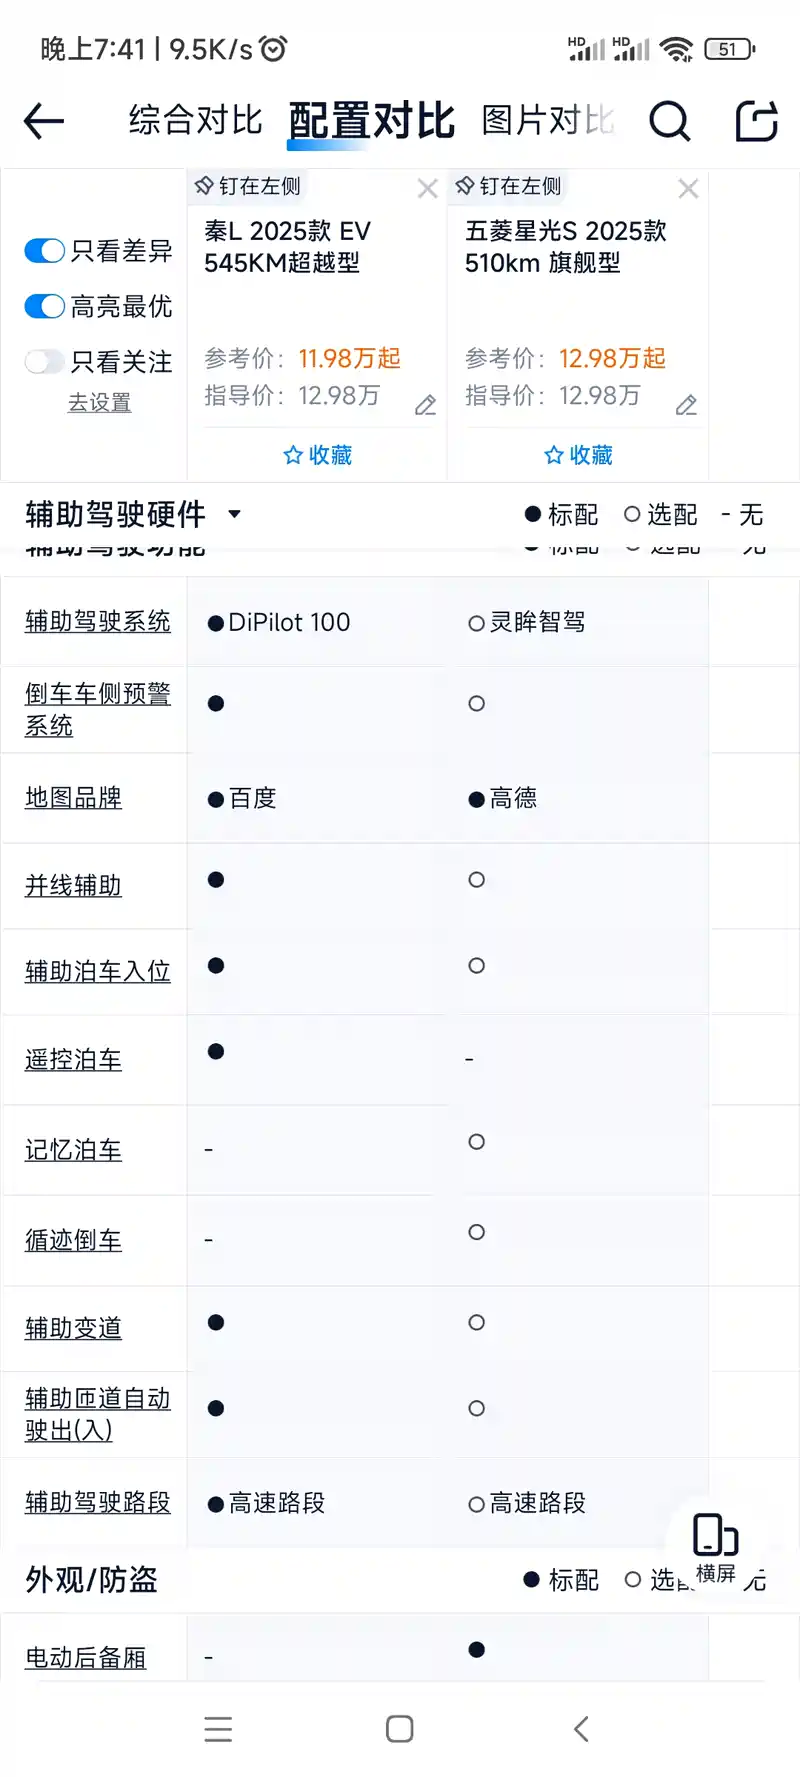Switch to the 综合对比 tab
This screenshot has height=1777, width=800.
tap(196, 121)
